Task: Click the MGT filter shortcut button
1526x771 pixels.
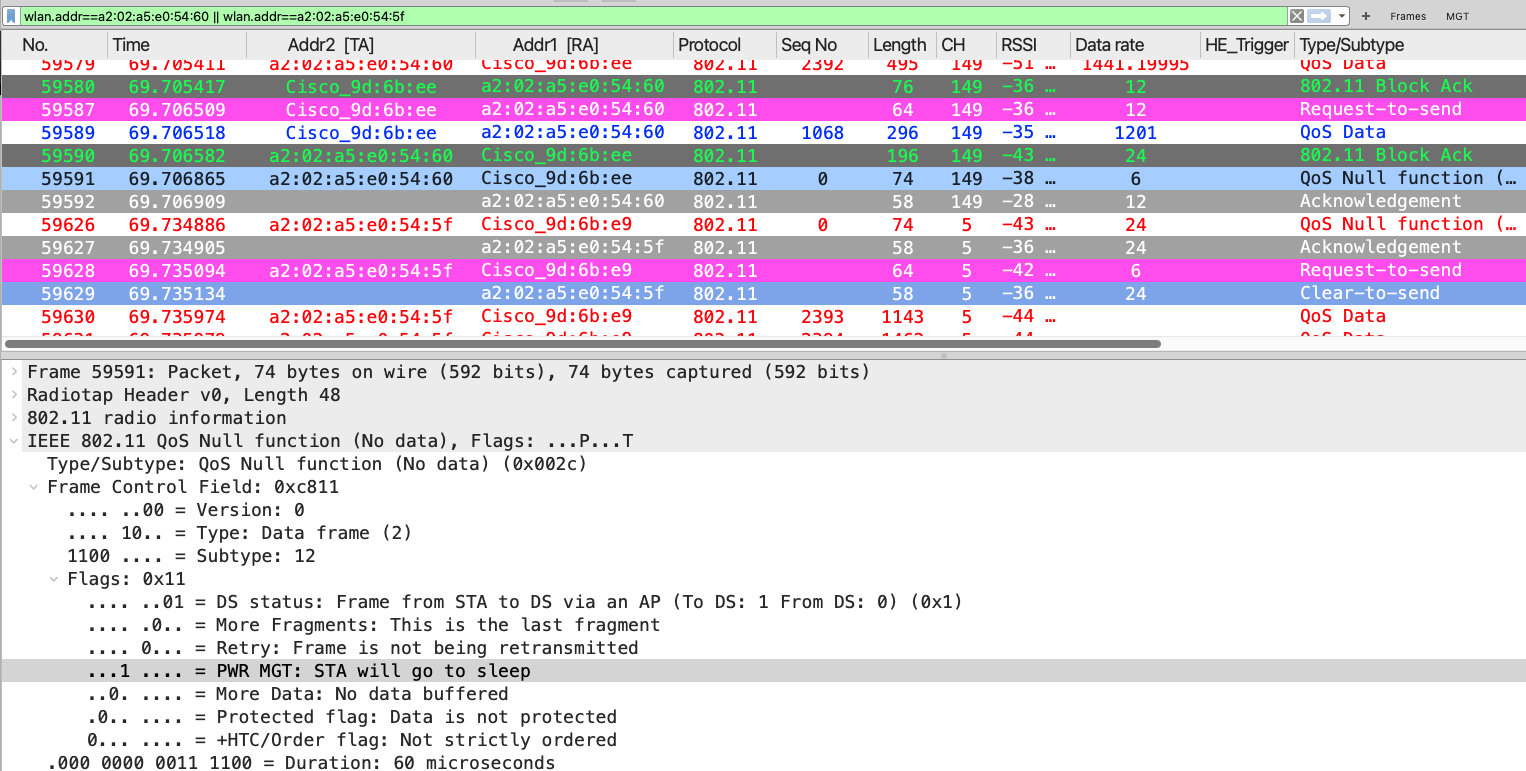Action: pos(1457,16)
